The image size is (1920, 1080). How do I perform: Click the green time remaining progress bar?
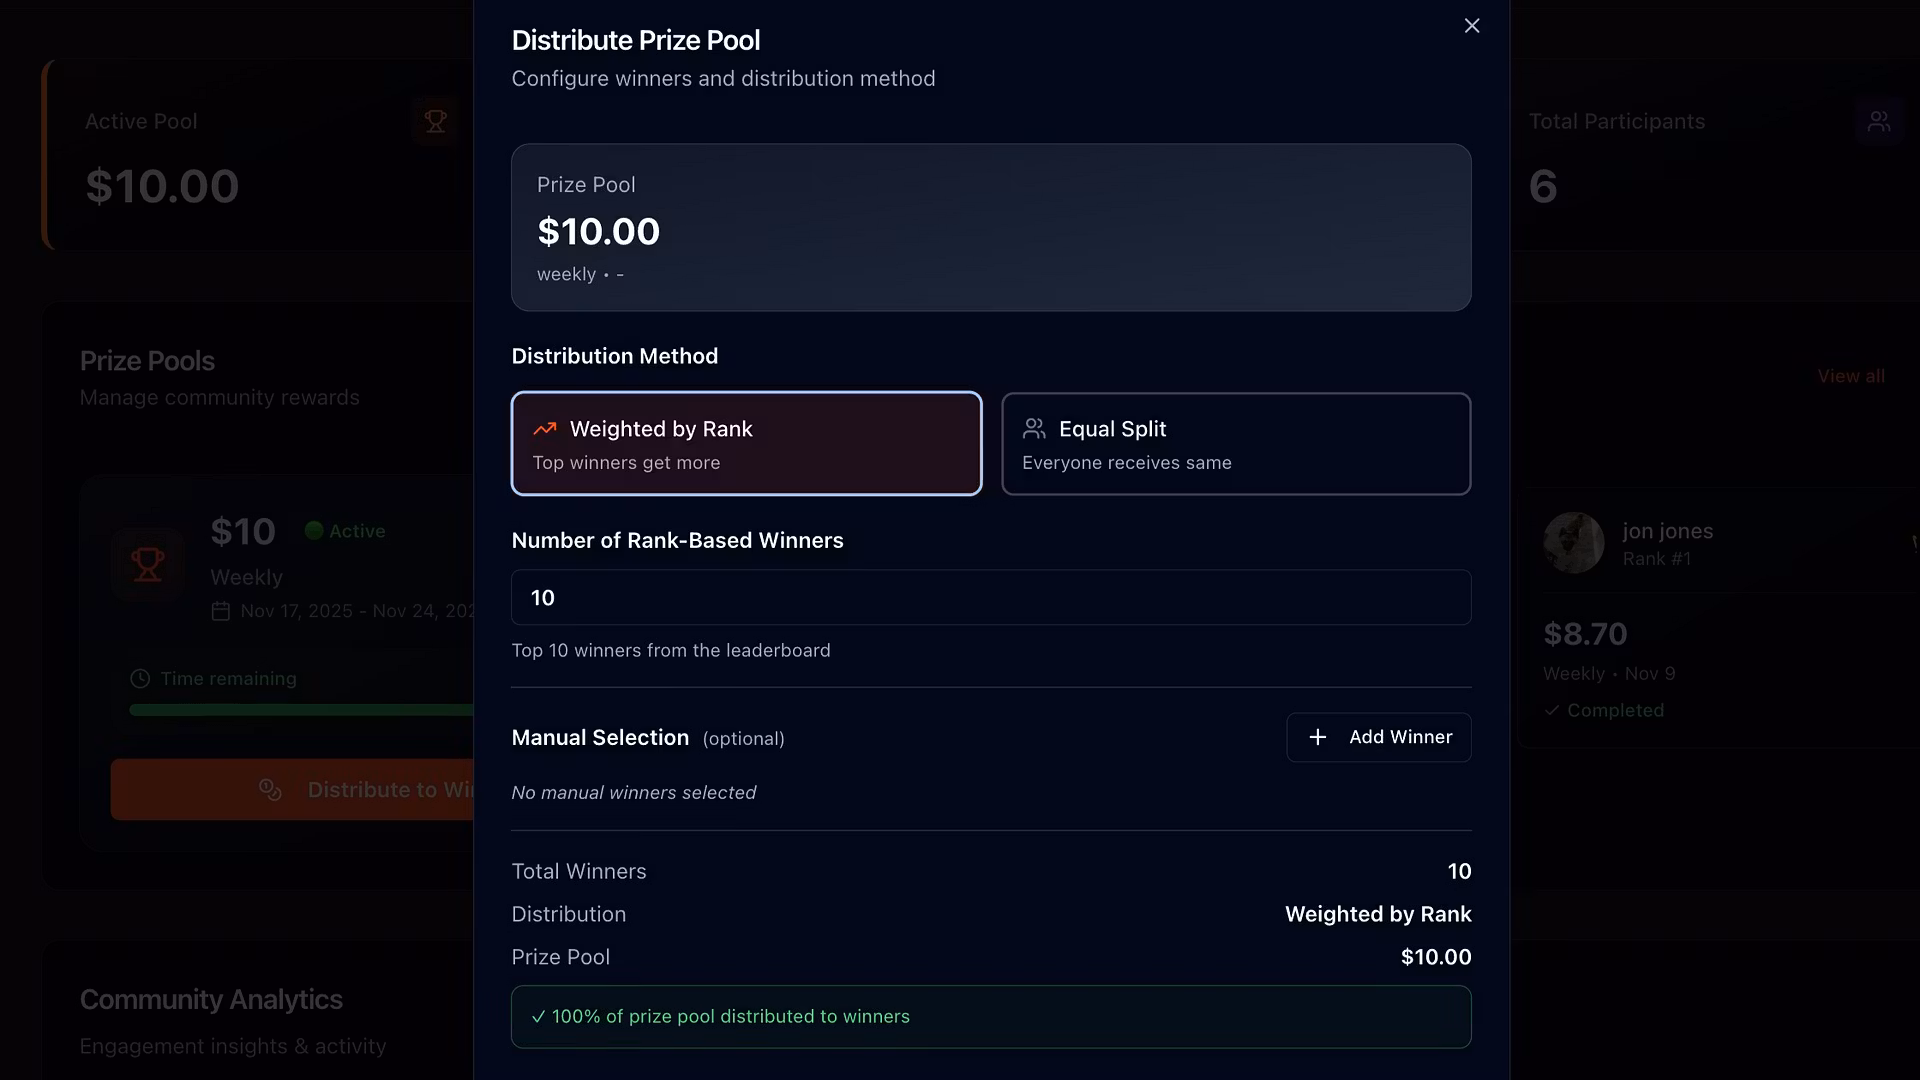pyautogui.click(x=300, y=710)
